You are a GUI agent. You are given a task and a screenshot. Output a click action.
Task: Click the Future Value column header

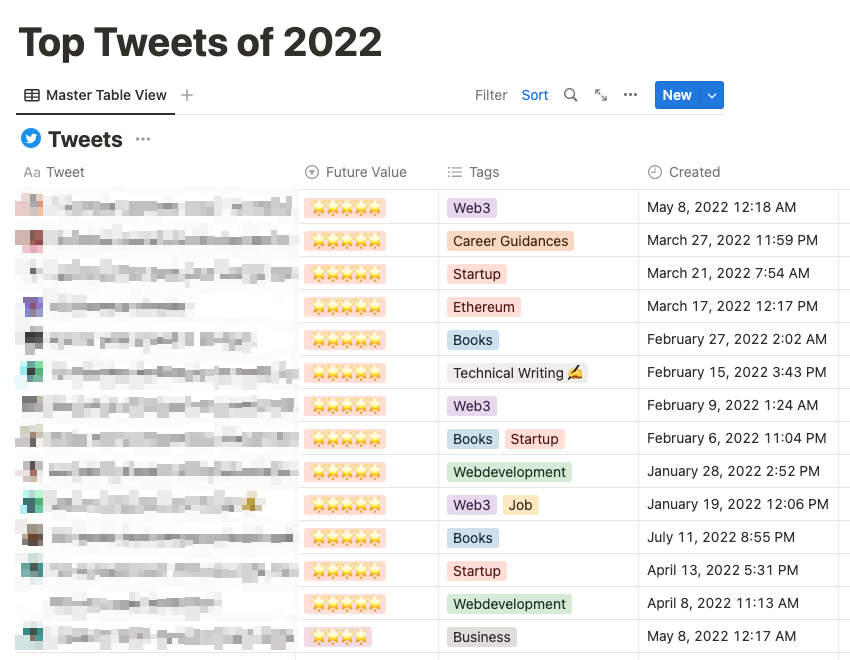(x=356, y=172)
